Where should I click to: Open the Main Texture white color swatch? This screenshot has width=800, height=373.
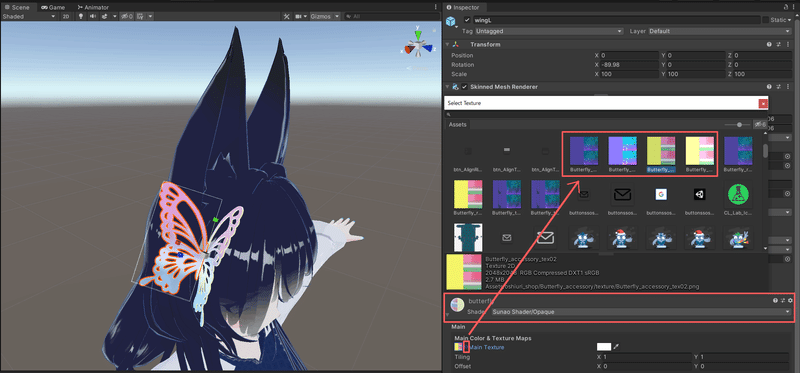604,347
